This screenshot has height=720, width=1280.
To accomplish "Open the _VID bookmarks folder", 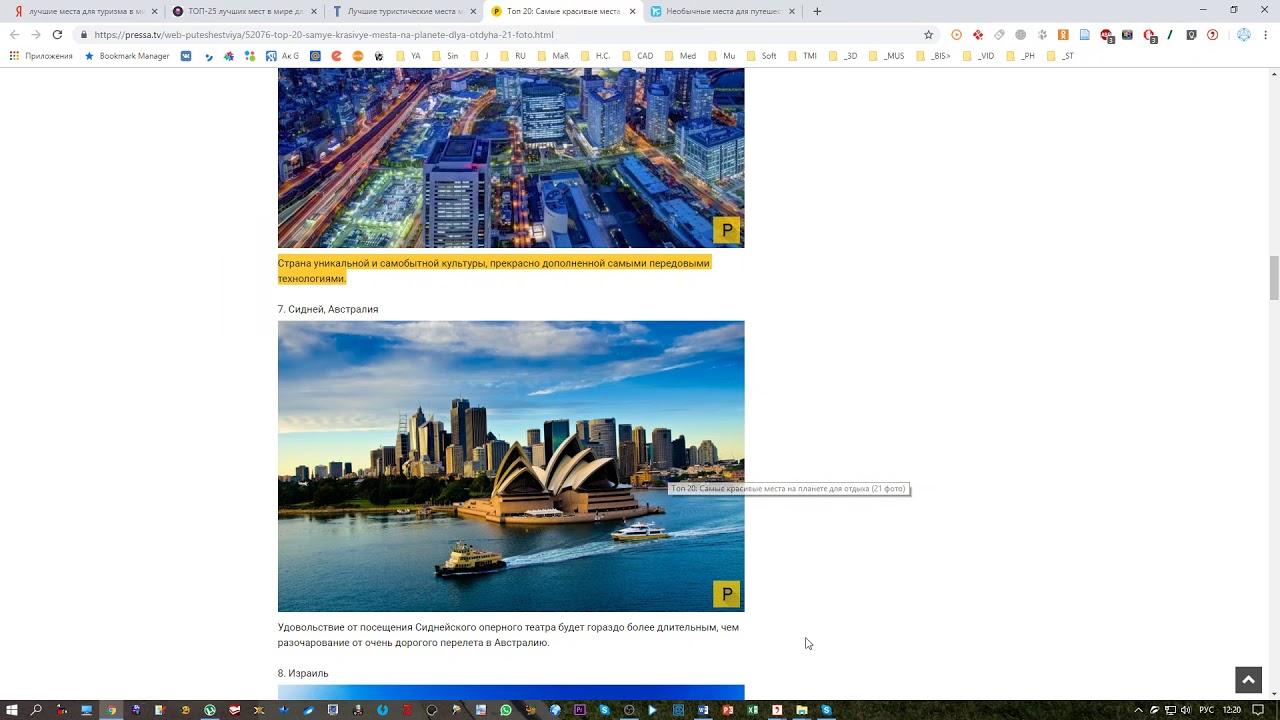I will click(978, 56).
